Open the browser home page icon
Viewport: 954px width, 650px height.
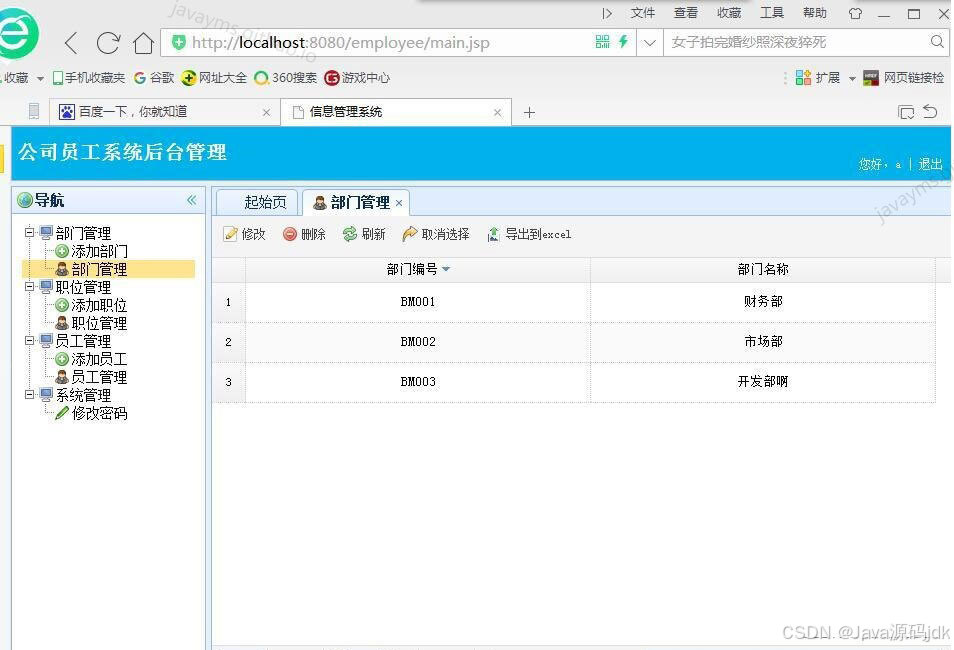144,43
